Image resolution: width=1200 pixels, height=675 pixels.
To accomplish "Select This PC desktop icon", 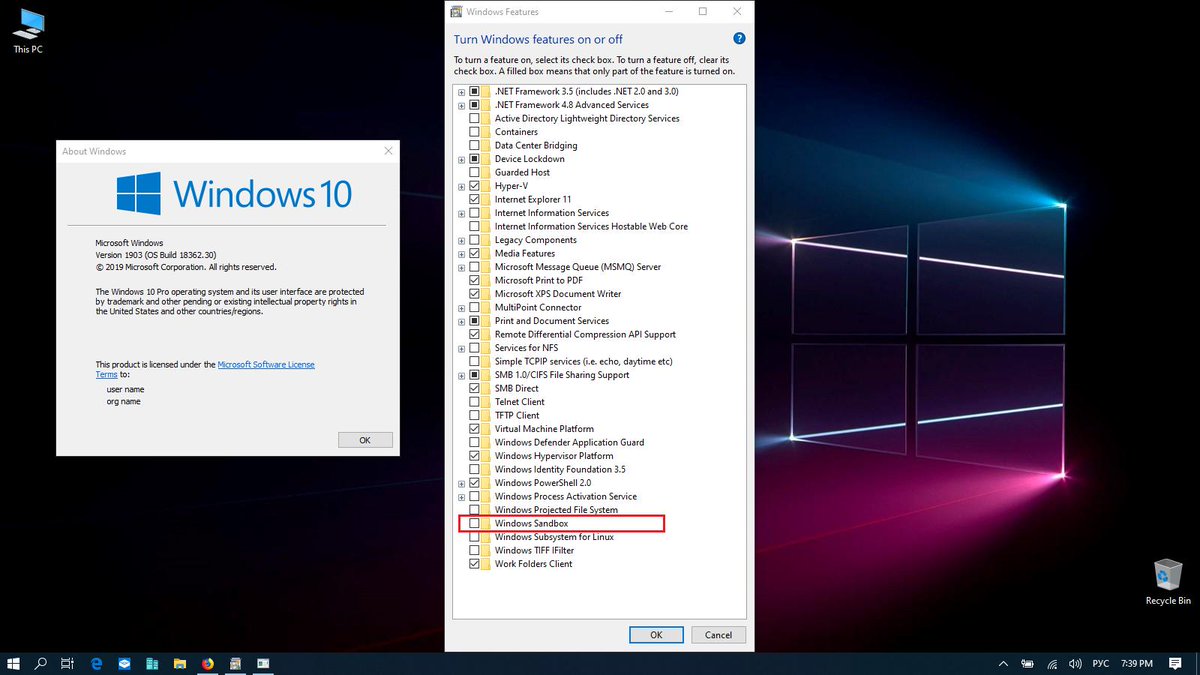I will coord(28,30).
